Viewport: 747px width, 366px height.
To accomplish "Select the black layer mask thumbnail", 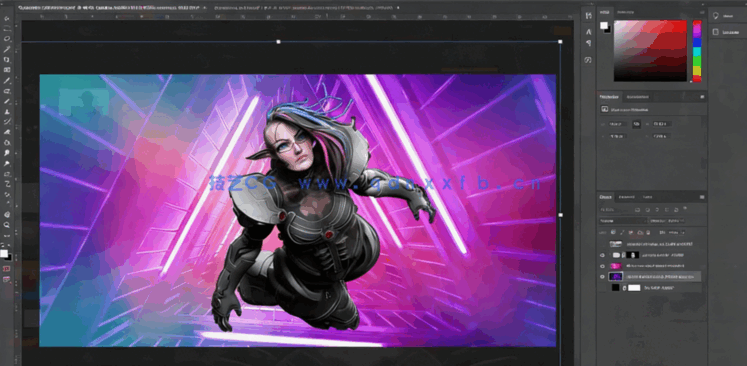I will [632, 255].
